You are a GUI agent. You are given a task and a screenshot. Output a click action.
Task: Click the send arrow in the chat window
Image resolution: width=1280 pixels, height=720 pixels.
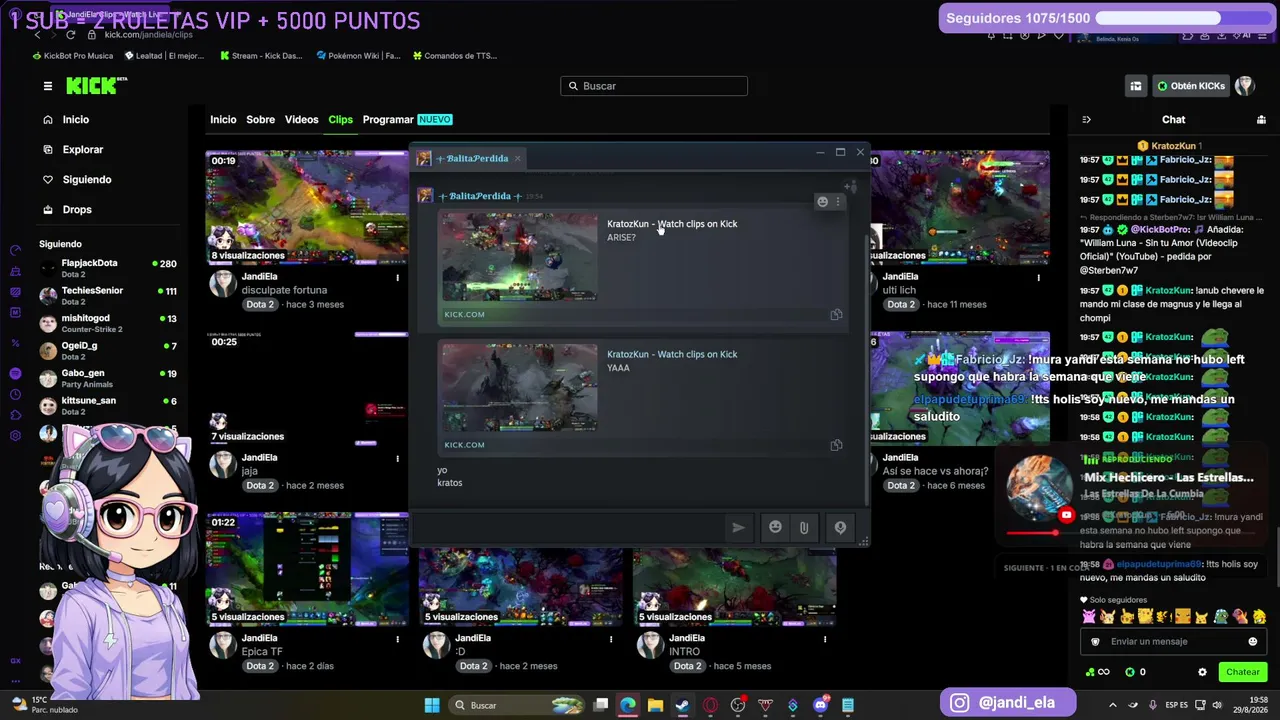pos(738,528)
